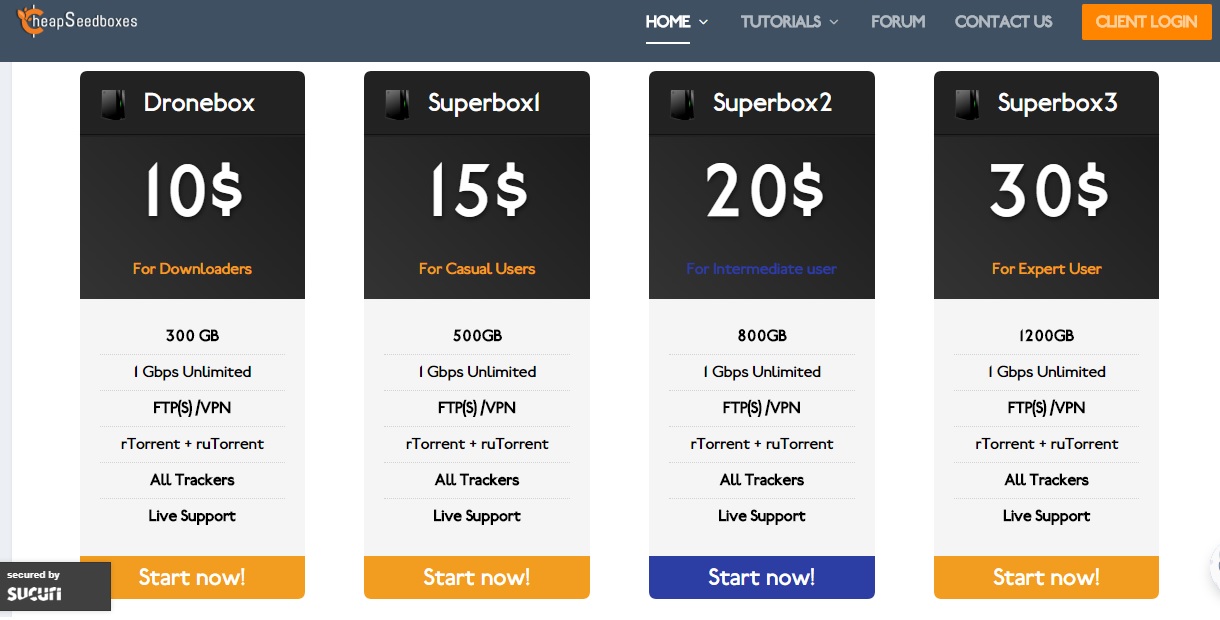Click the 10$ price

tap(193, 191)
